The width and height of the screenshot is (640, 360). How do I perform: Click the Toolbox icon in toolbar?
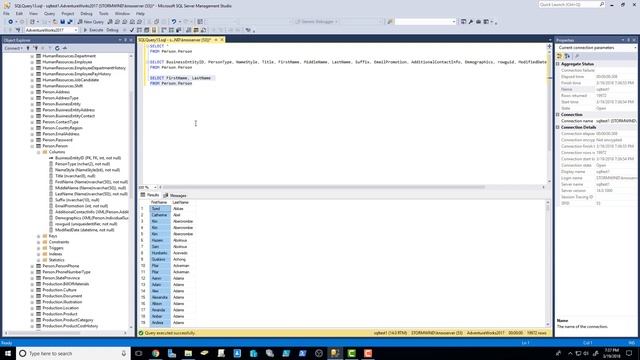coord(479,22)
